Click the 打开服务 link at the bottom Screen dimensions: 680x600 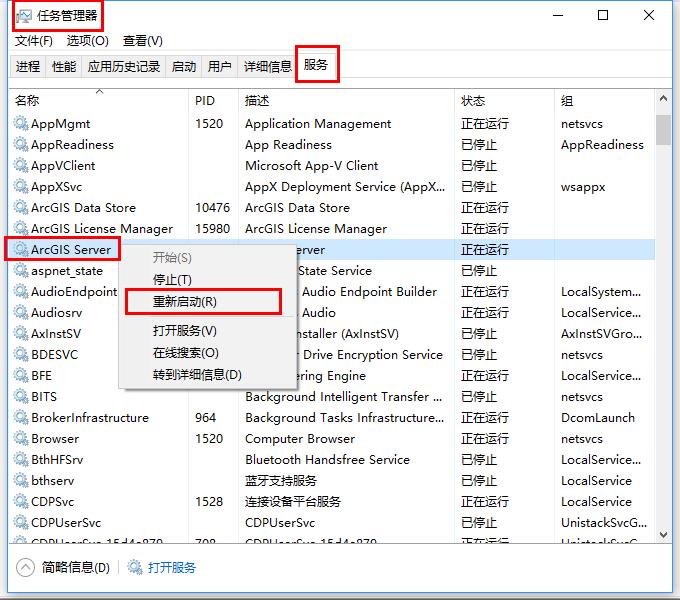coord(172,567)
